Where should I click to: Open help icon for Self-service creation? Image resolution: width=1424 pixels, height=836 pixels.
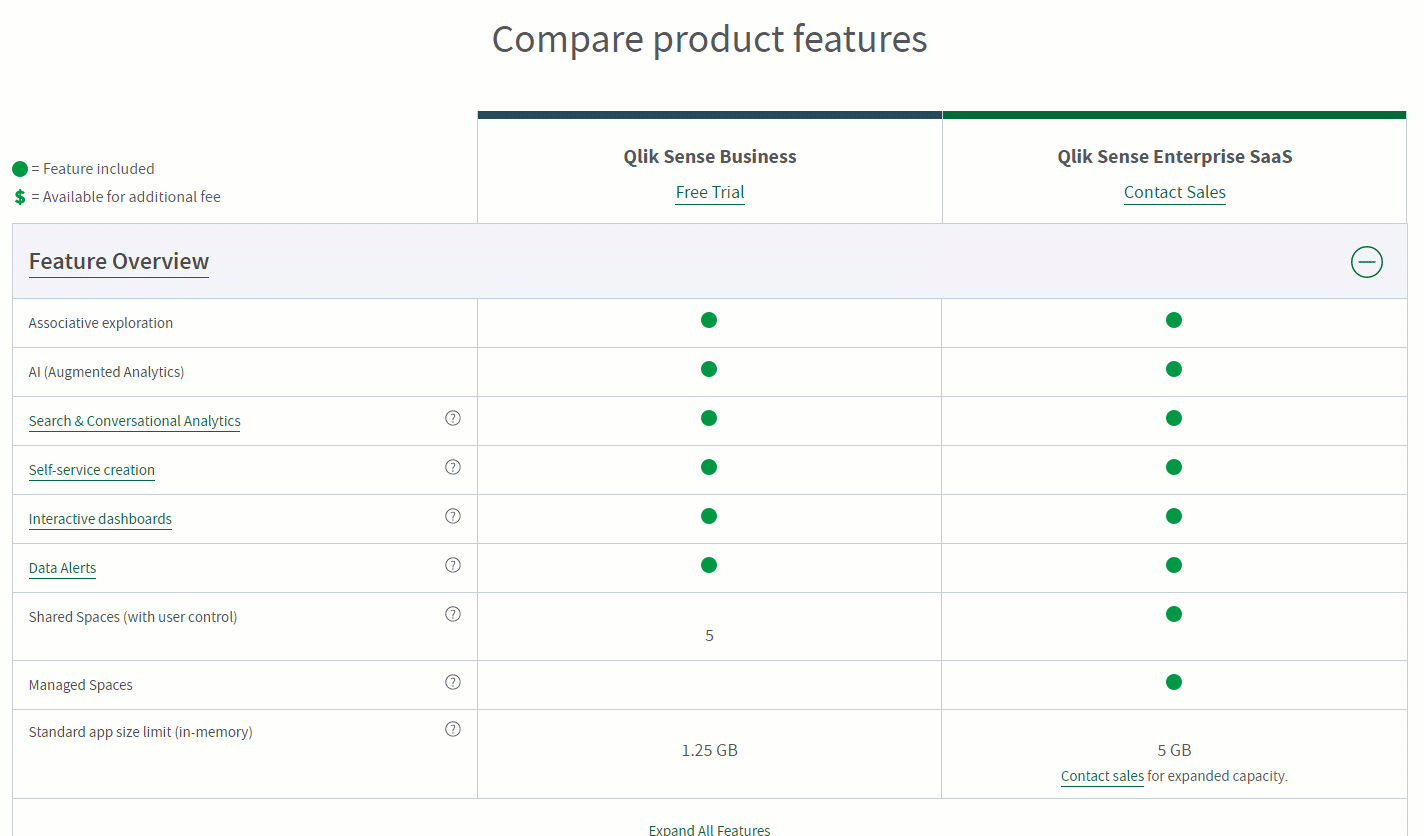(x=453, y=467)
